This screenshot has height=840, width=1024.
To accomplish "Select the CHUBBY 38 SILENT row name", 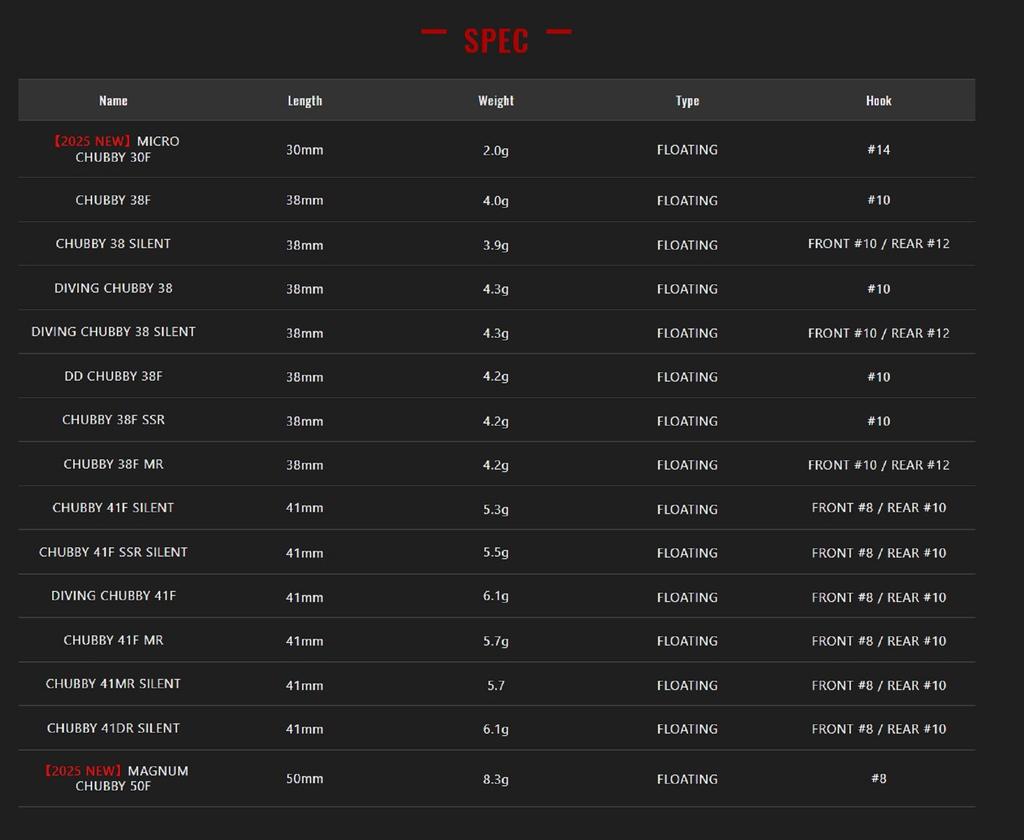I will click(113, 244).
